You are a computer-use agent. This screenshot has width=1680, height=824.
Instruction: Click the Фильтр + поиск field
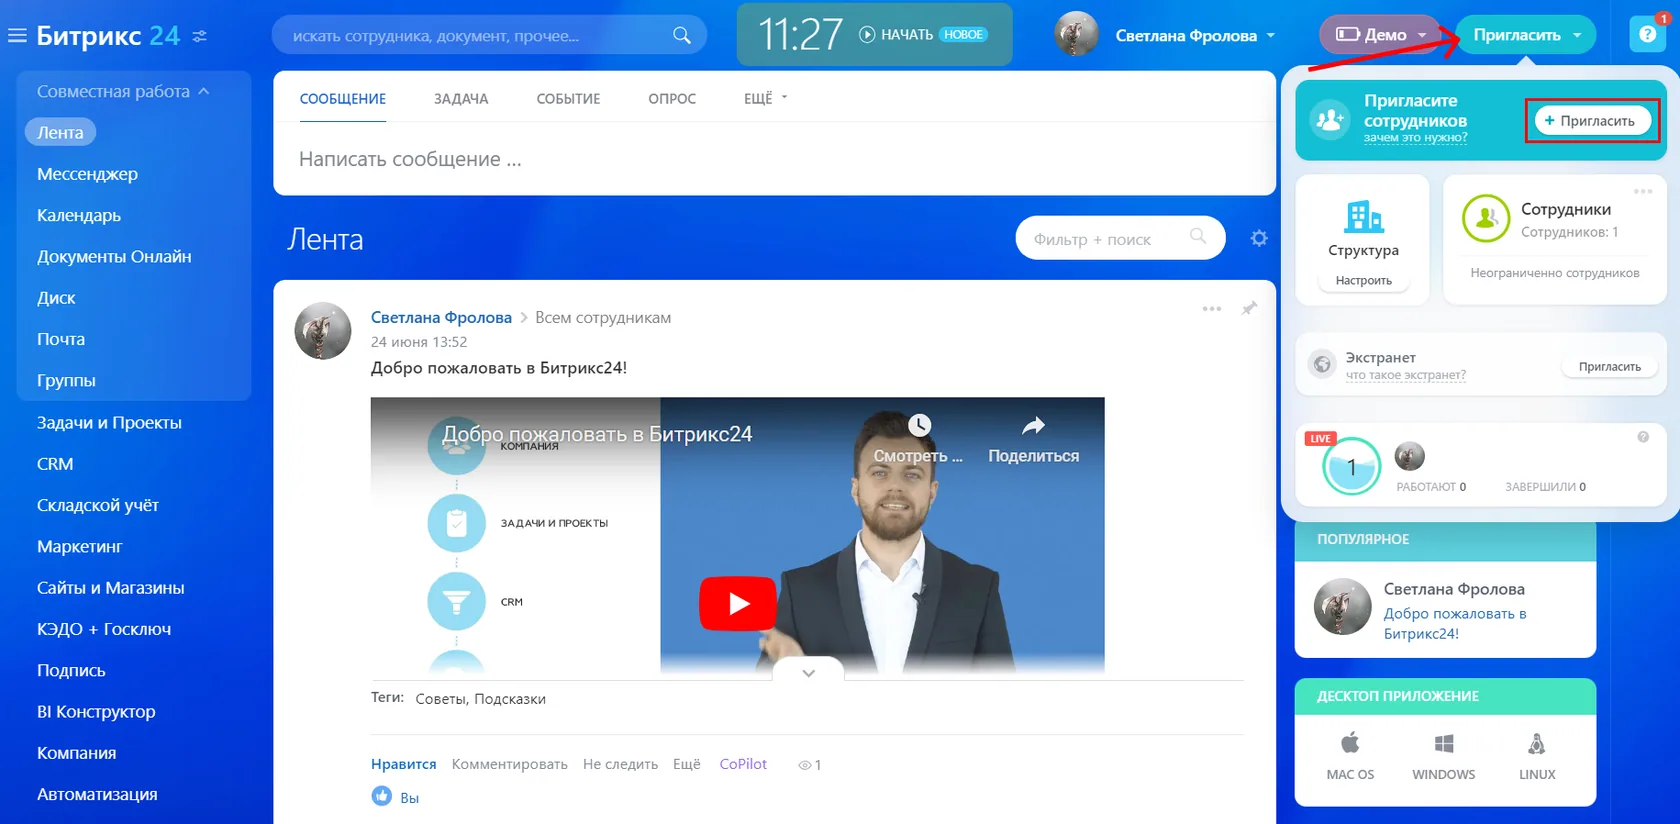(1120, 238)
